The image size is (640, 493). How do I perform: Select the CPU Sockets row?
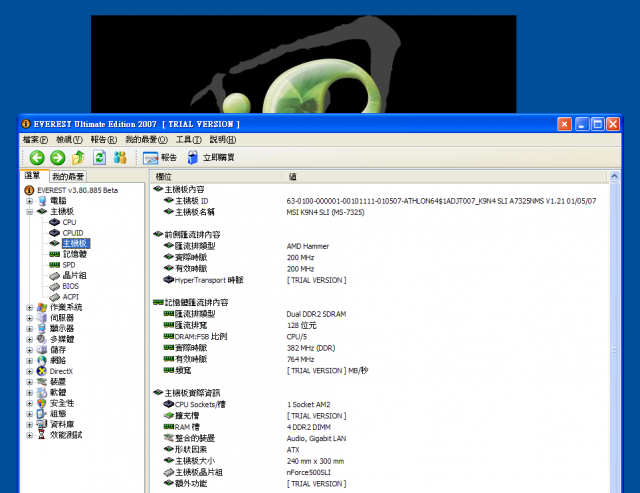pos(380,404)
